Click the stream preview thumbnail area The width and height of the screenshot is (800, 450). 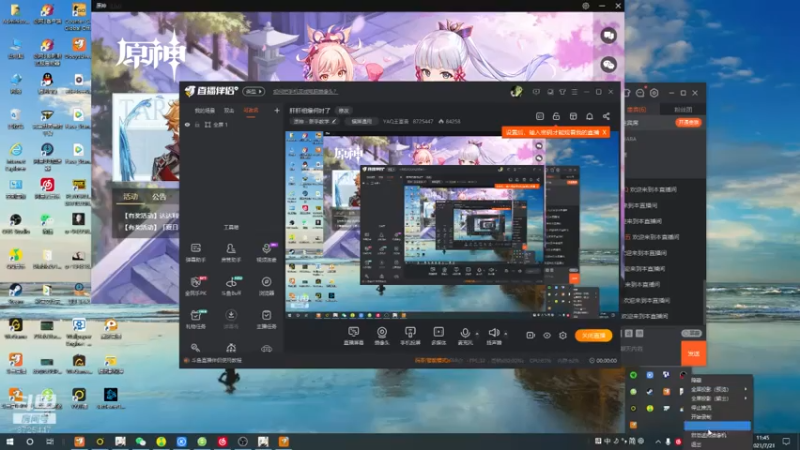click(452, 227)
